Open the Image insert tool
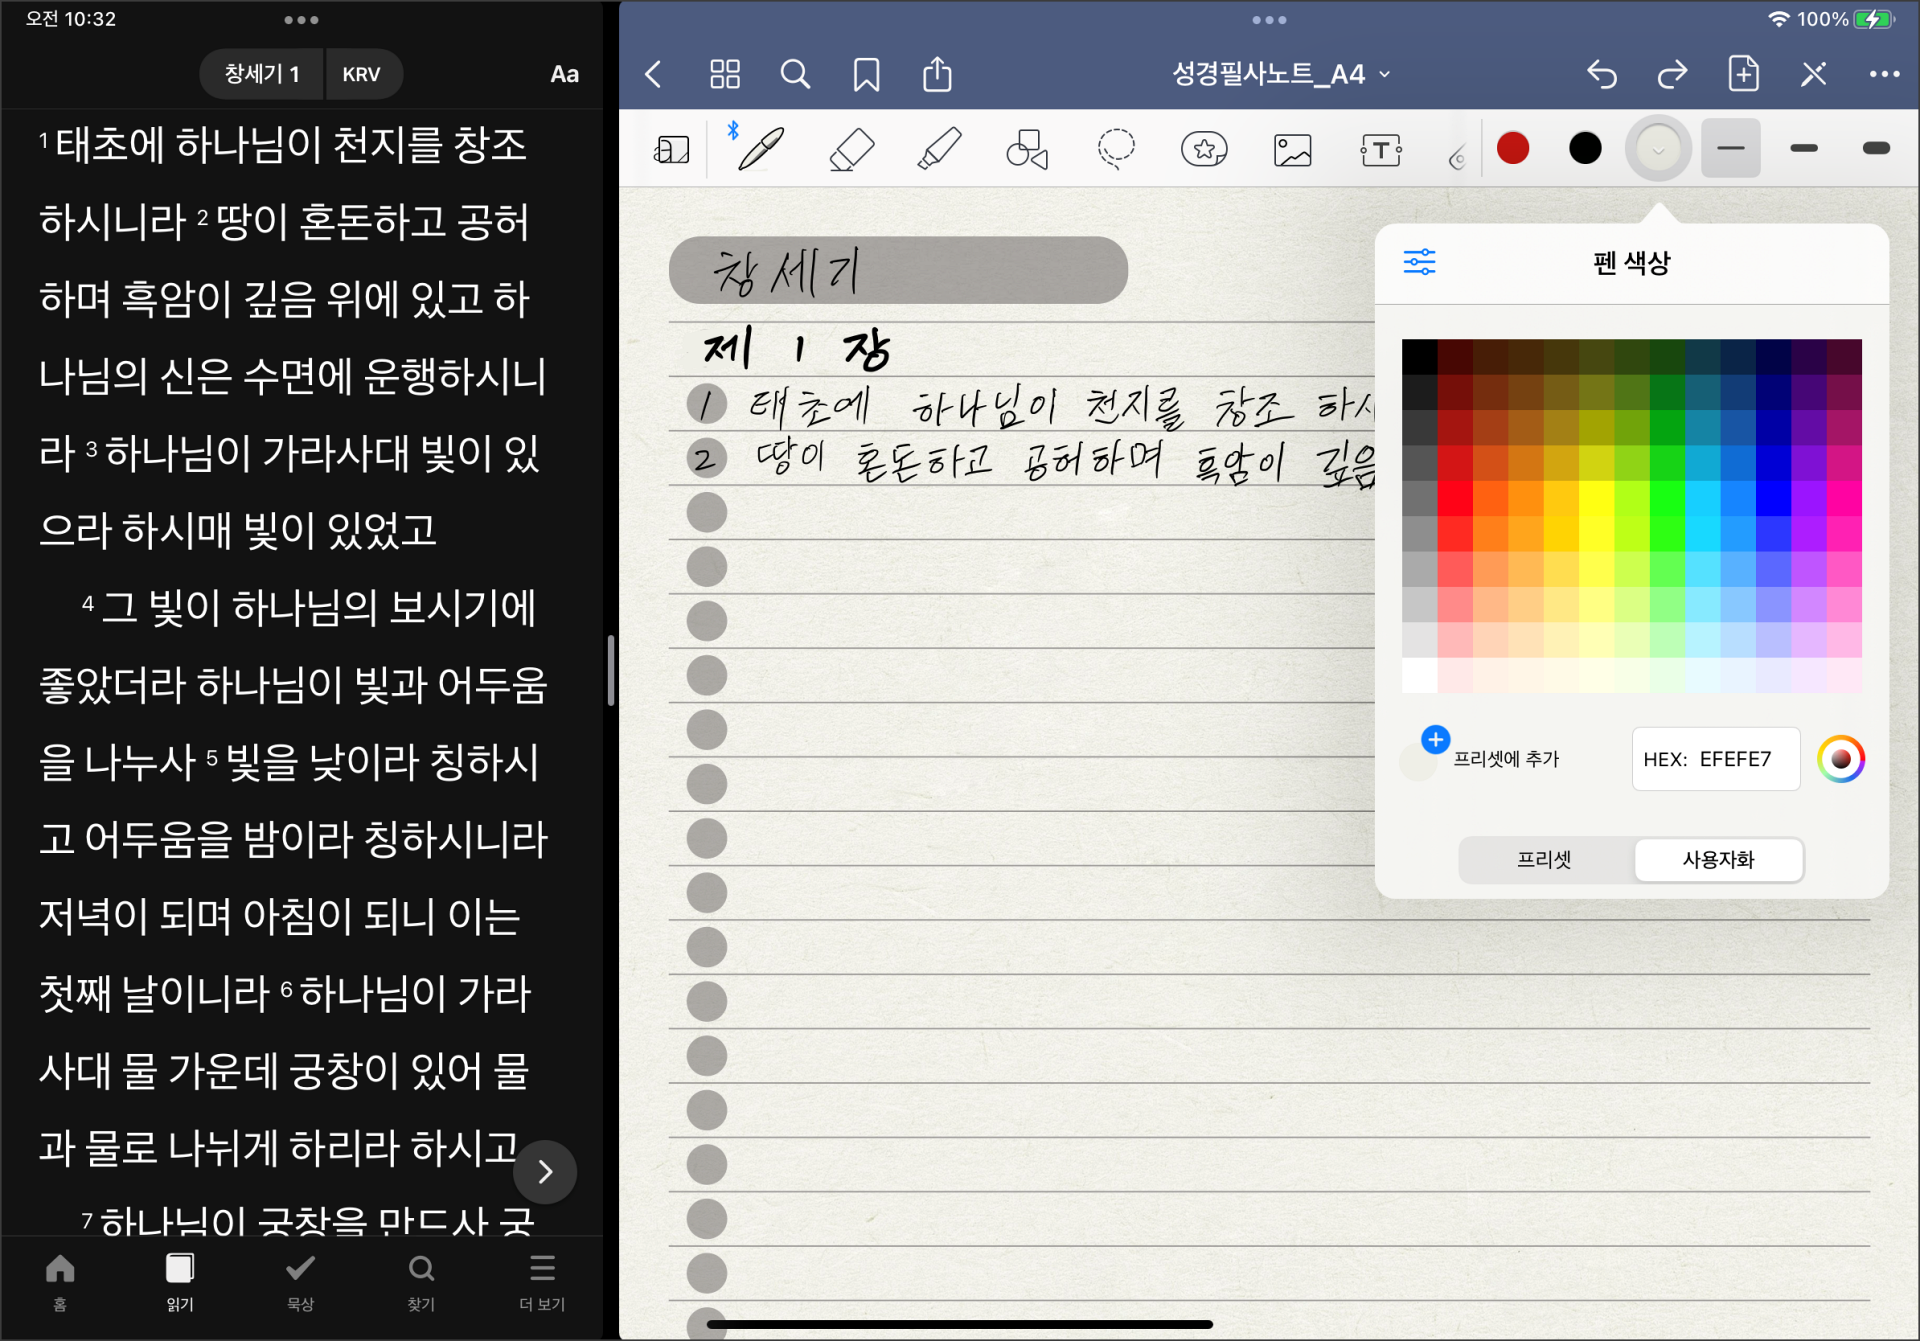1920x1341 pixels. pyautogui.click(x=1292, y=150)
